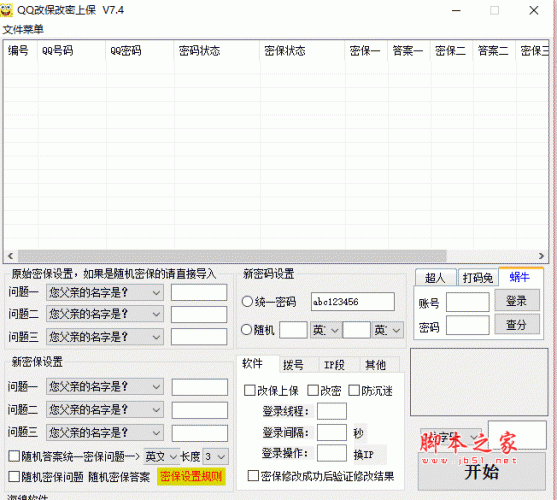Click new 密保 问题三 answer field
Viewport: 557px width, 500px height.
(200, 433)
